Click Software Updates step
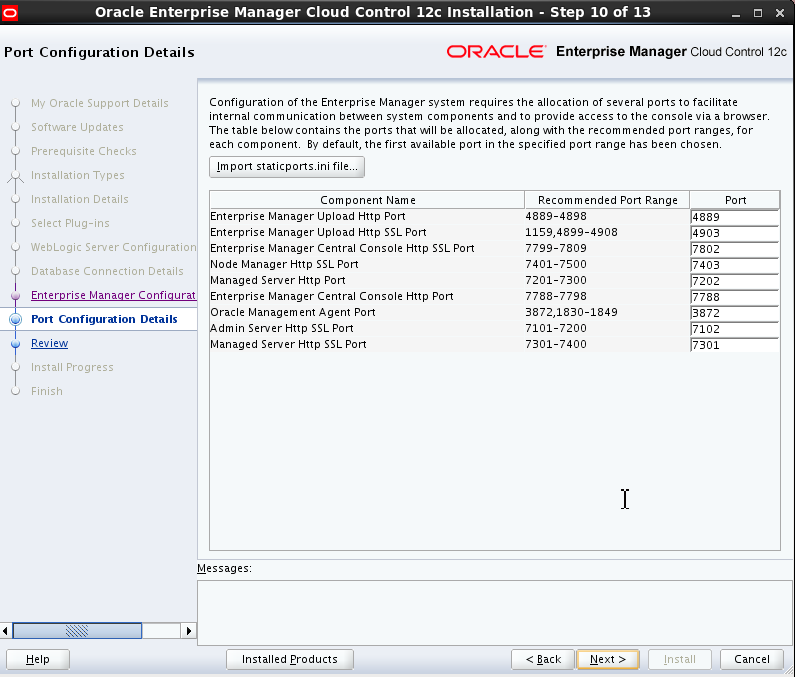The width and height of the screenshot is (795, 677). coord(77,127)
